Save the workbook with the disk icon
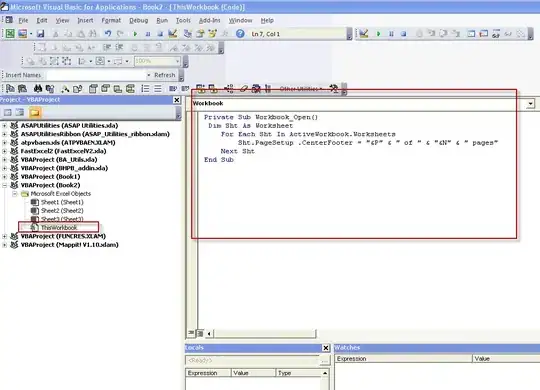 coord(40,33)
